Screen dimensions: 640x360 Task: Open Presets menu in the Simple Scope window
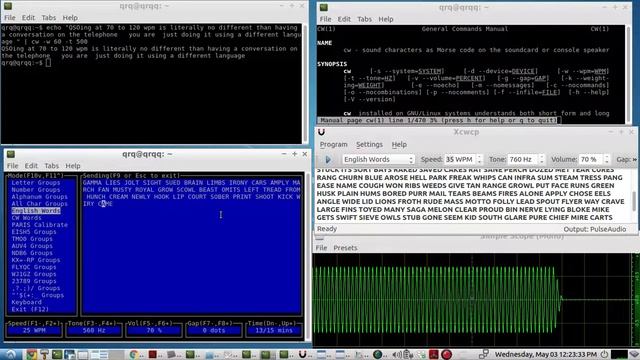(345, 248)
